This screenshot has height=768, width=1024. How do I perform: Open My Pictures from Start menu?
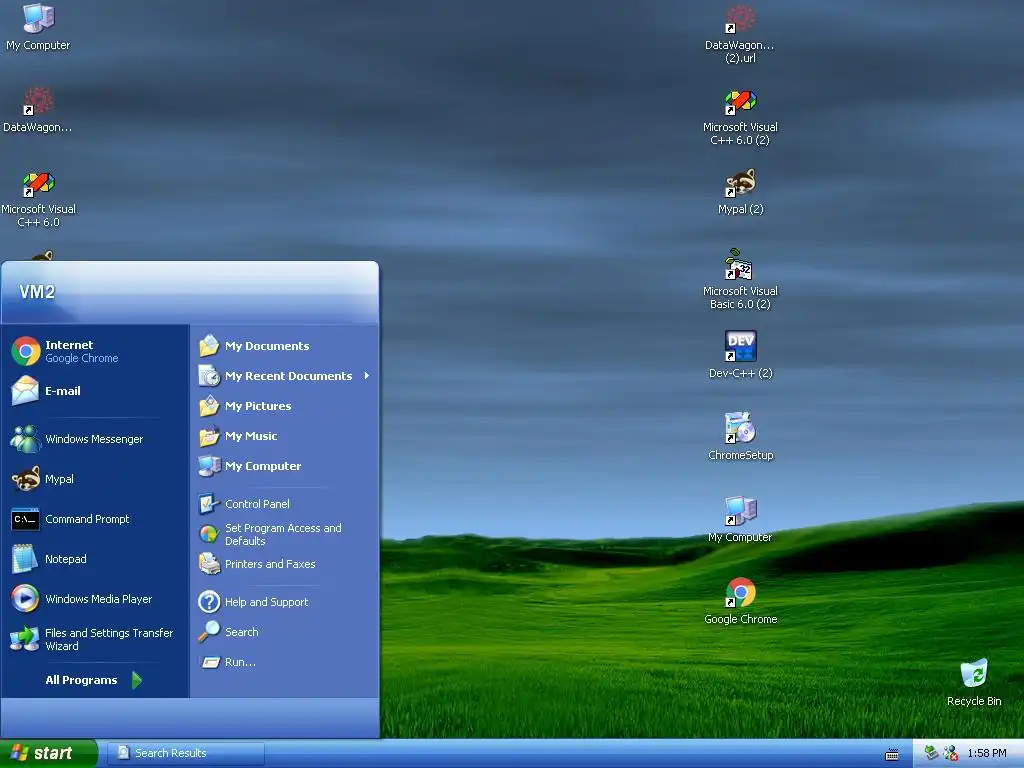click(x=285, y=406)
